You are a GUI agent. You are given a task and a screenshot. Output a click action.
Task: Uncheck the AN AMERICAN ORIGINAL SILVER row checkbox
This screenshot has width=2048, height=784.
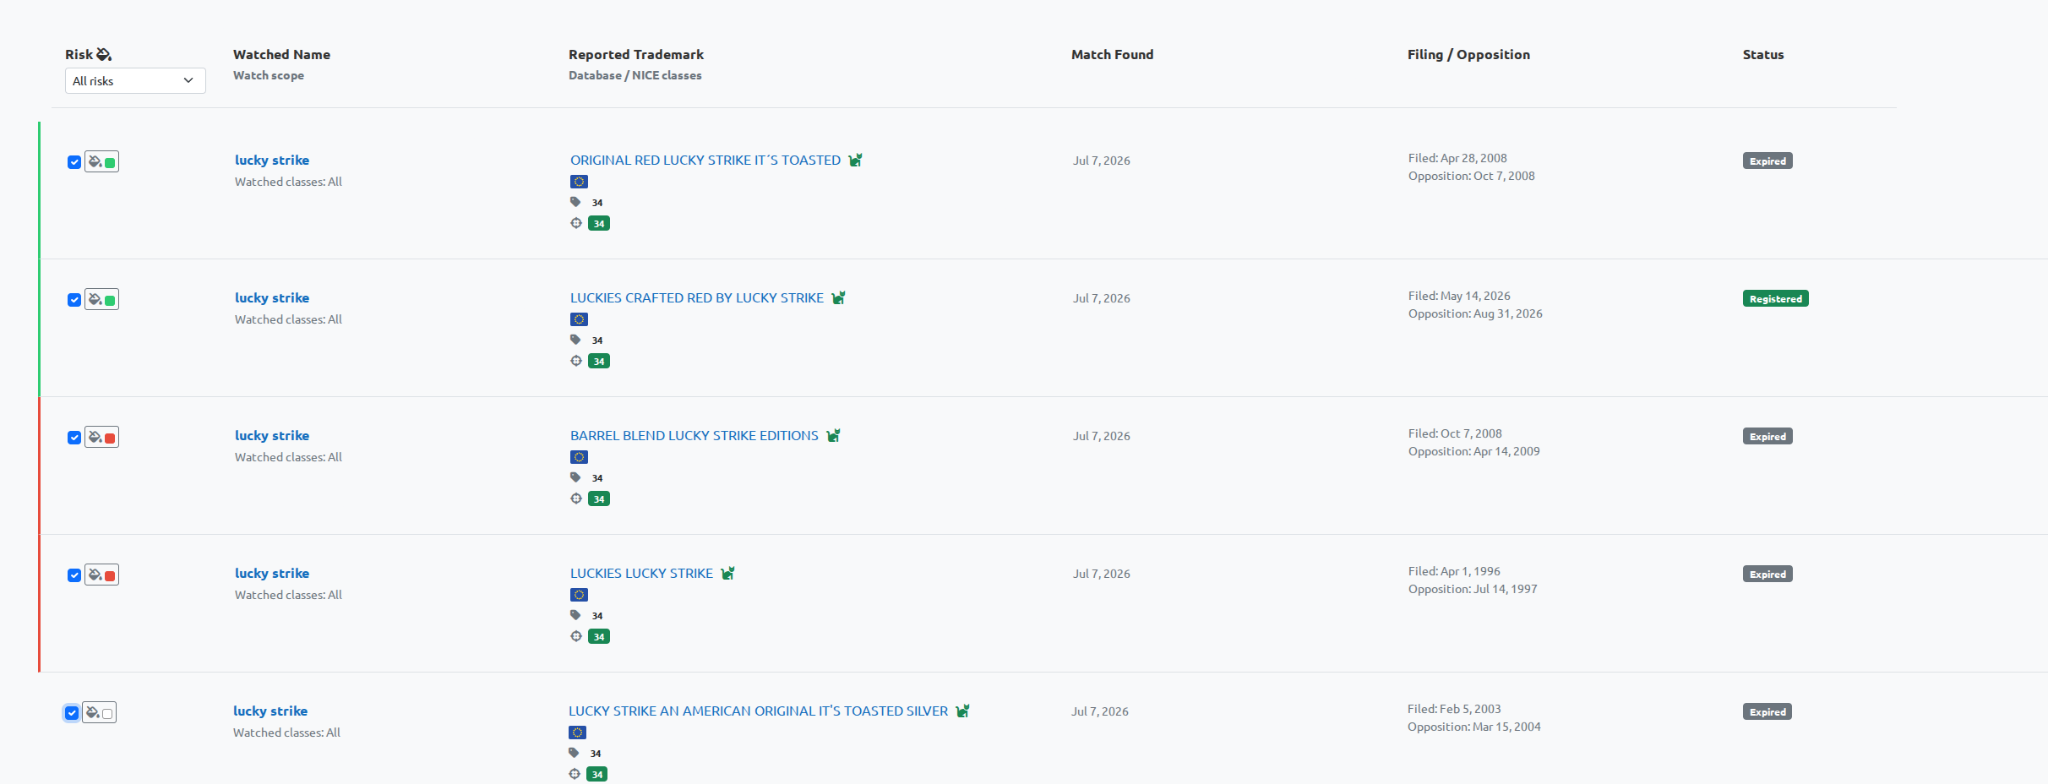point(72,713)
